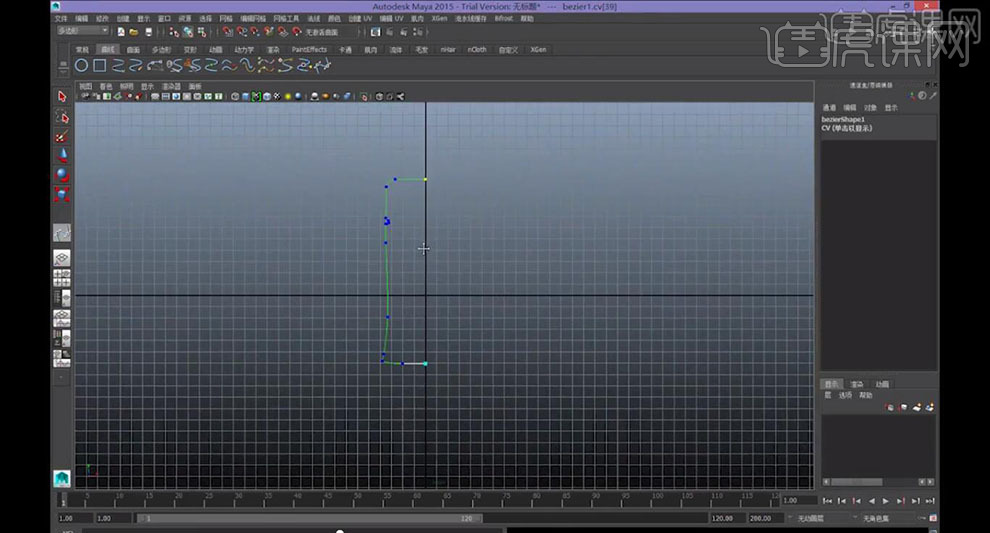
Task: Go to end of playback range
Action: pos(930,501)
